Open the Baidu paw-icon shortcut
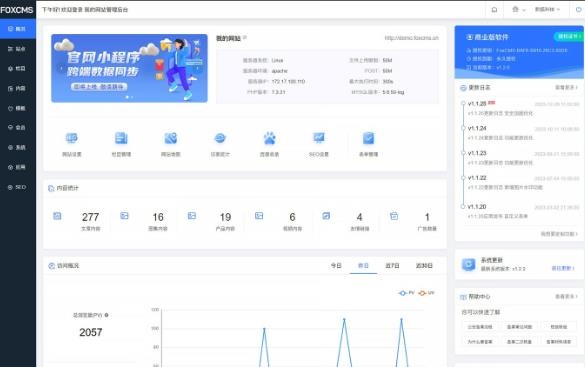The width and height of the screenshot is (585, 367). (270, 138)
